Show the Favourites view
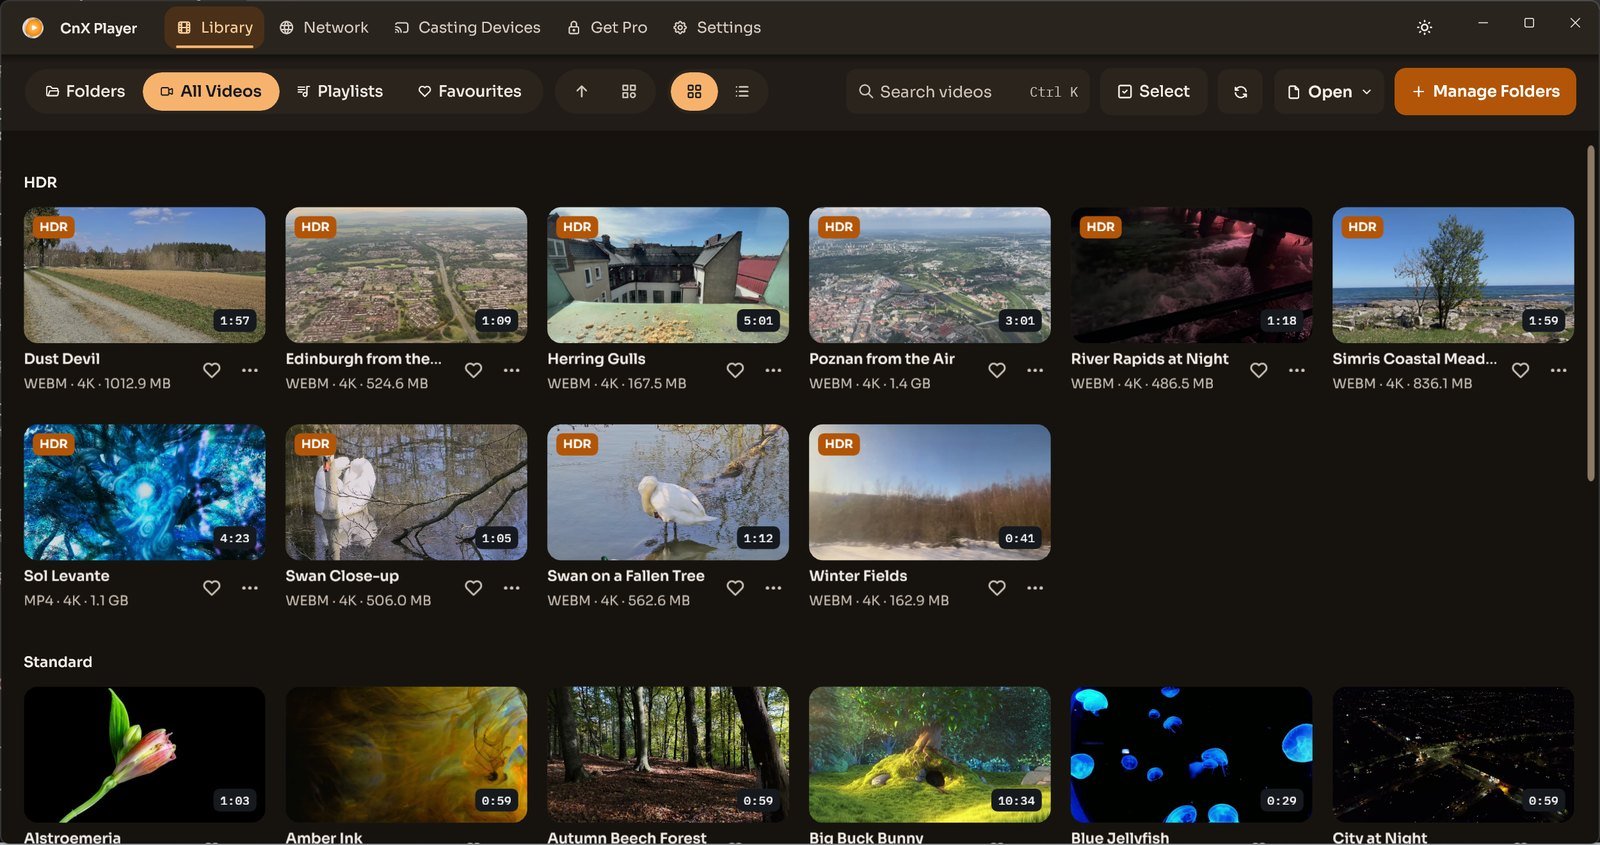This screenshot has height=845, width=1600. (470, 92)
